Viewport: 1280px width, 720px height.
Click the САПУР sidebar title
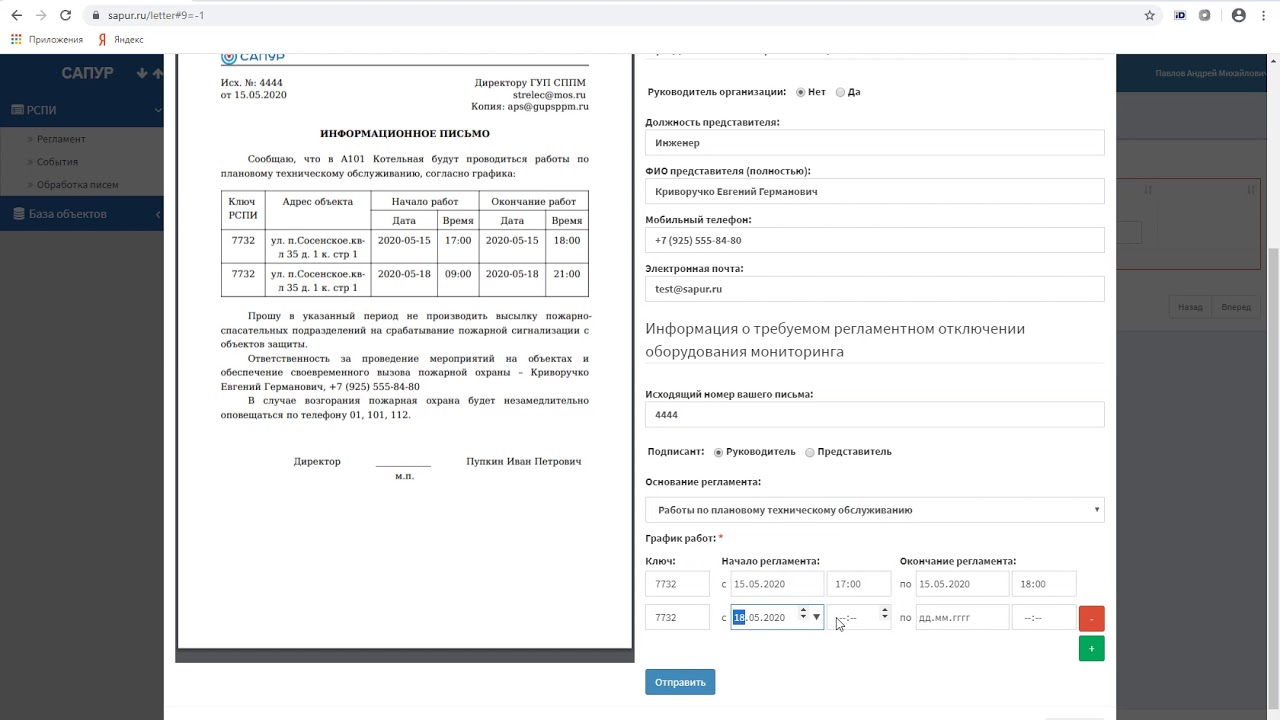click(87, 73)
